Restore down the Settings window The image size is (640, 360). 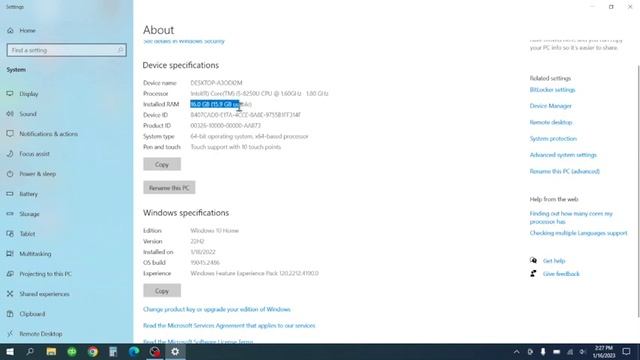(x=611, y=7)
